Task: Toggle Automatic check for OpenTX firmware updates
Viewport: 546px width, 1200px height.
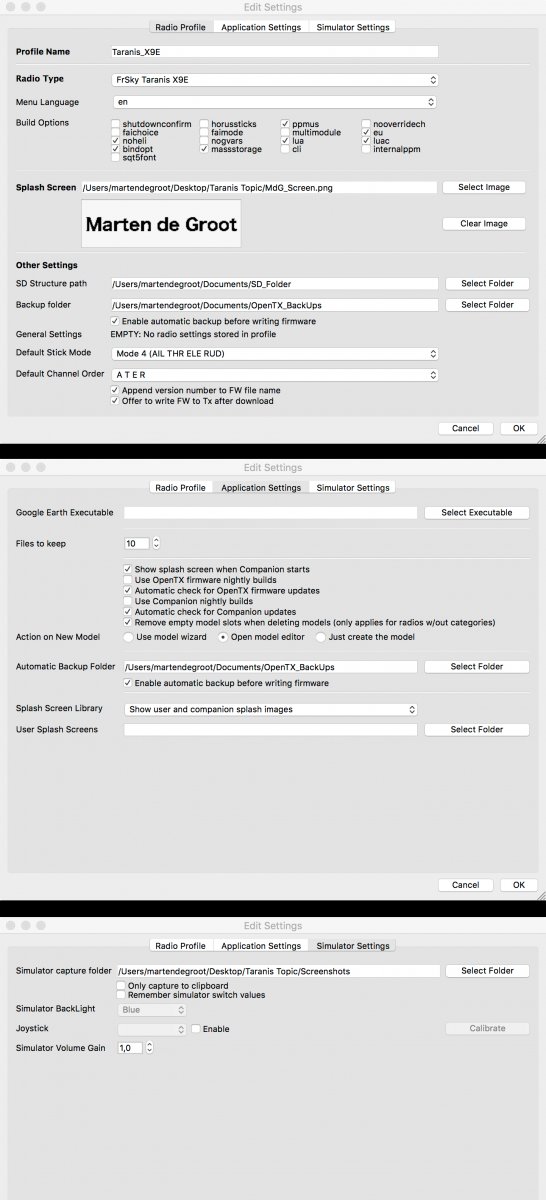Action: pyautogui.click(x=128, y=591)
